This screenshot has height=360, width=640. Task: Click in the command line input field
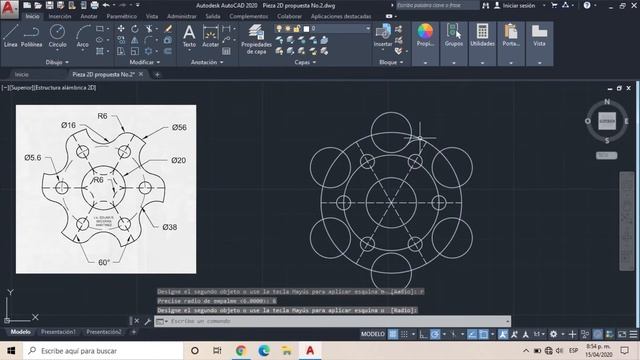click(x=333, y=321)
